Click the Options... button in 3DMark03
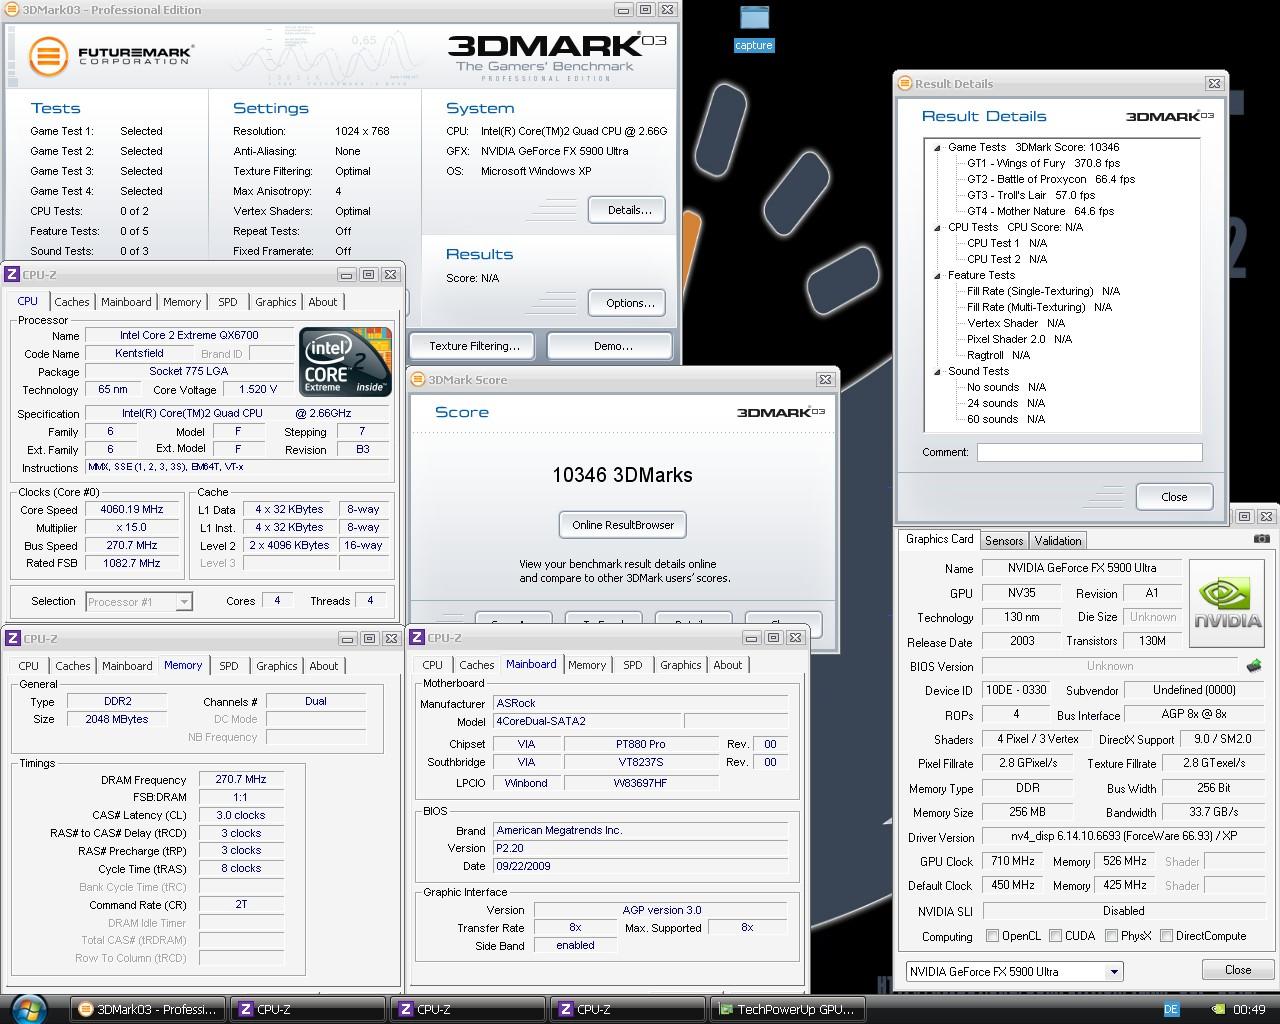The width and height of the screenshot is (1280, 1024). [629, 303]
